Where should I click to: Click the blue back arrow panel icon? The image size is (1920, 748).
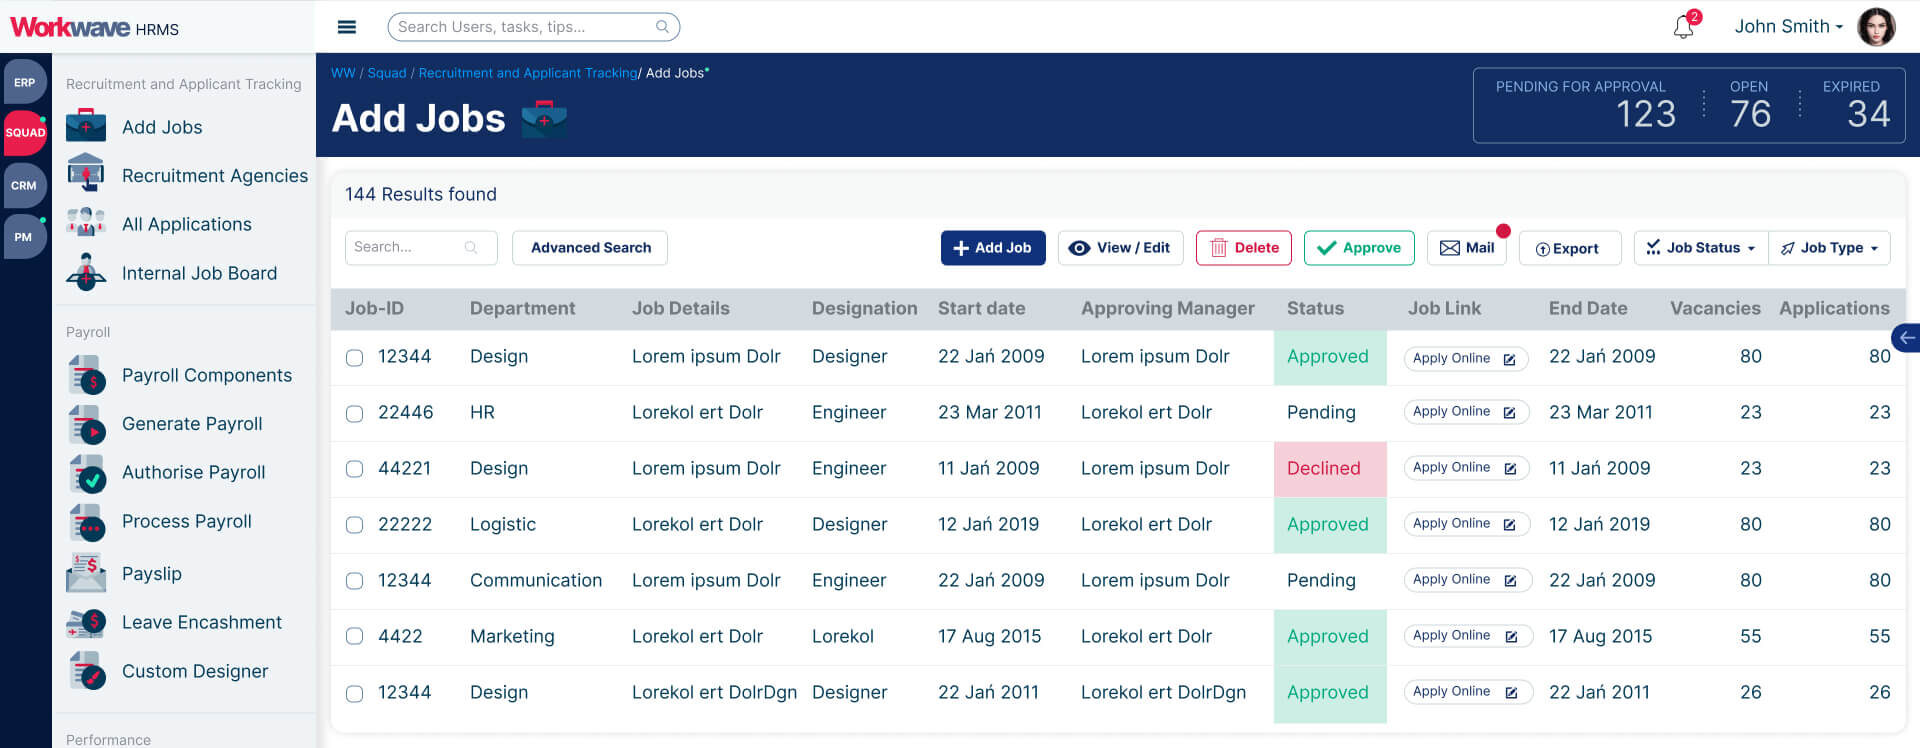click(1906, 338)
